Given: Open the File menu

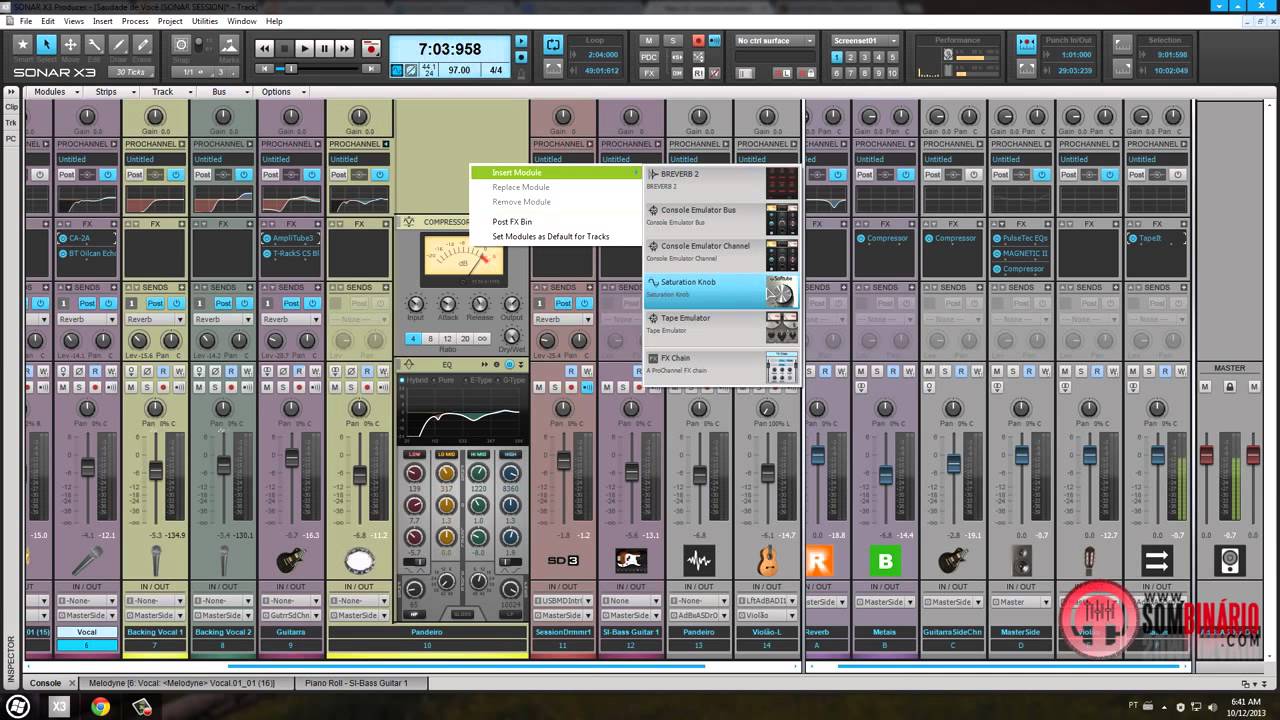Looking at the screenshot, I should (x=25, y=21).
